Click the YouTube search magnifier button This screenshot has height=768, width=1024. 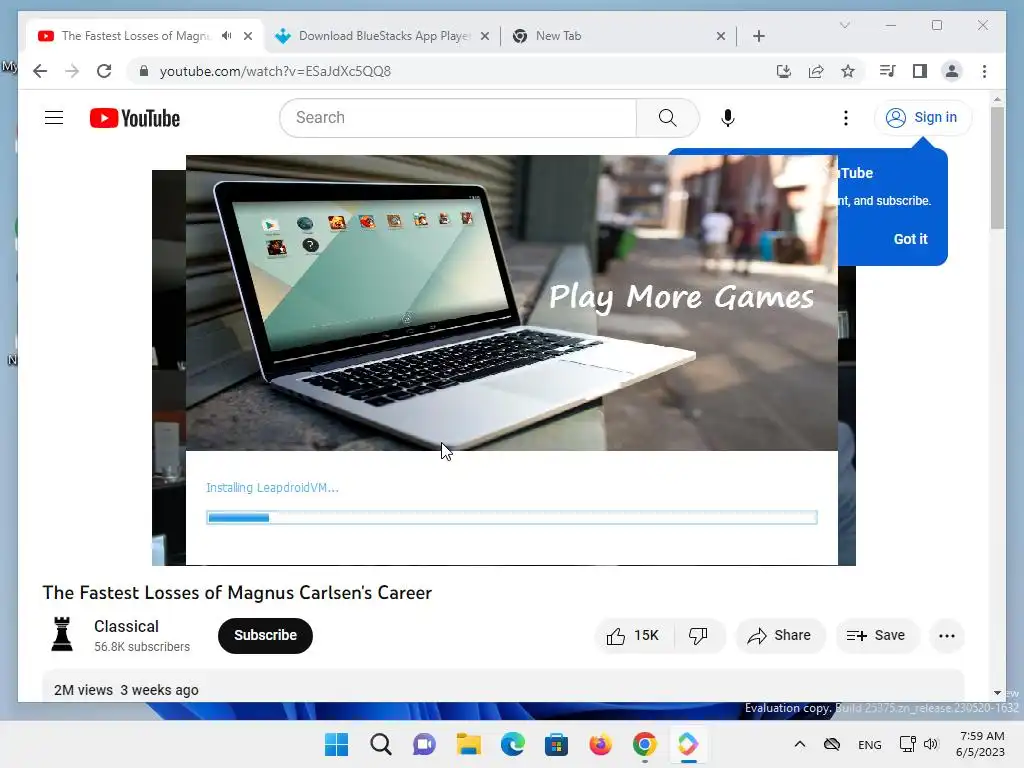coord(667,118)
